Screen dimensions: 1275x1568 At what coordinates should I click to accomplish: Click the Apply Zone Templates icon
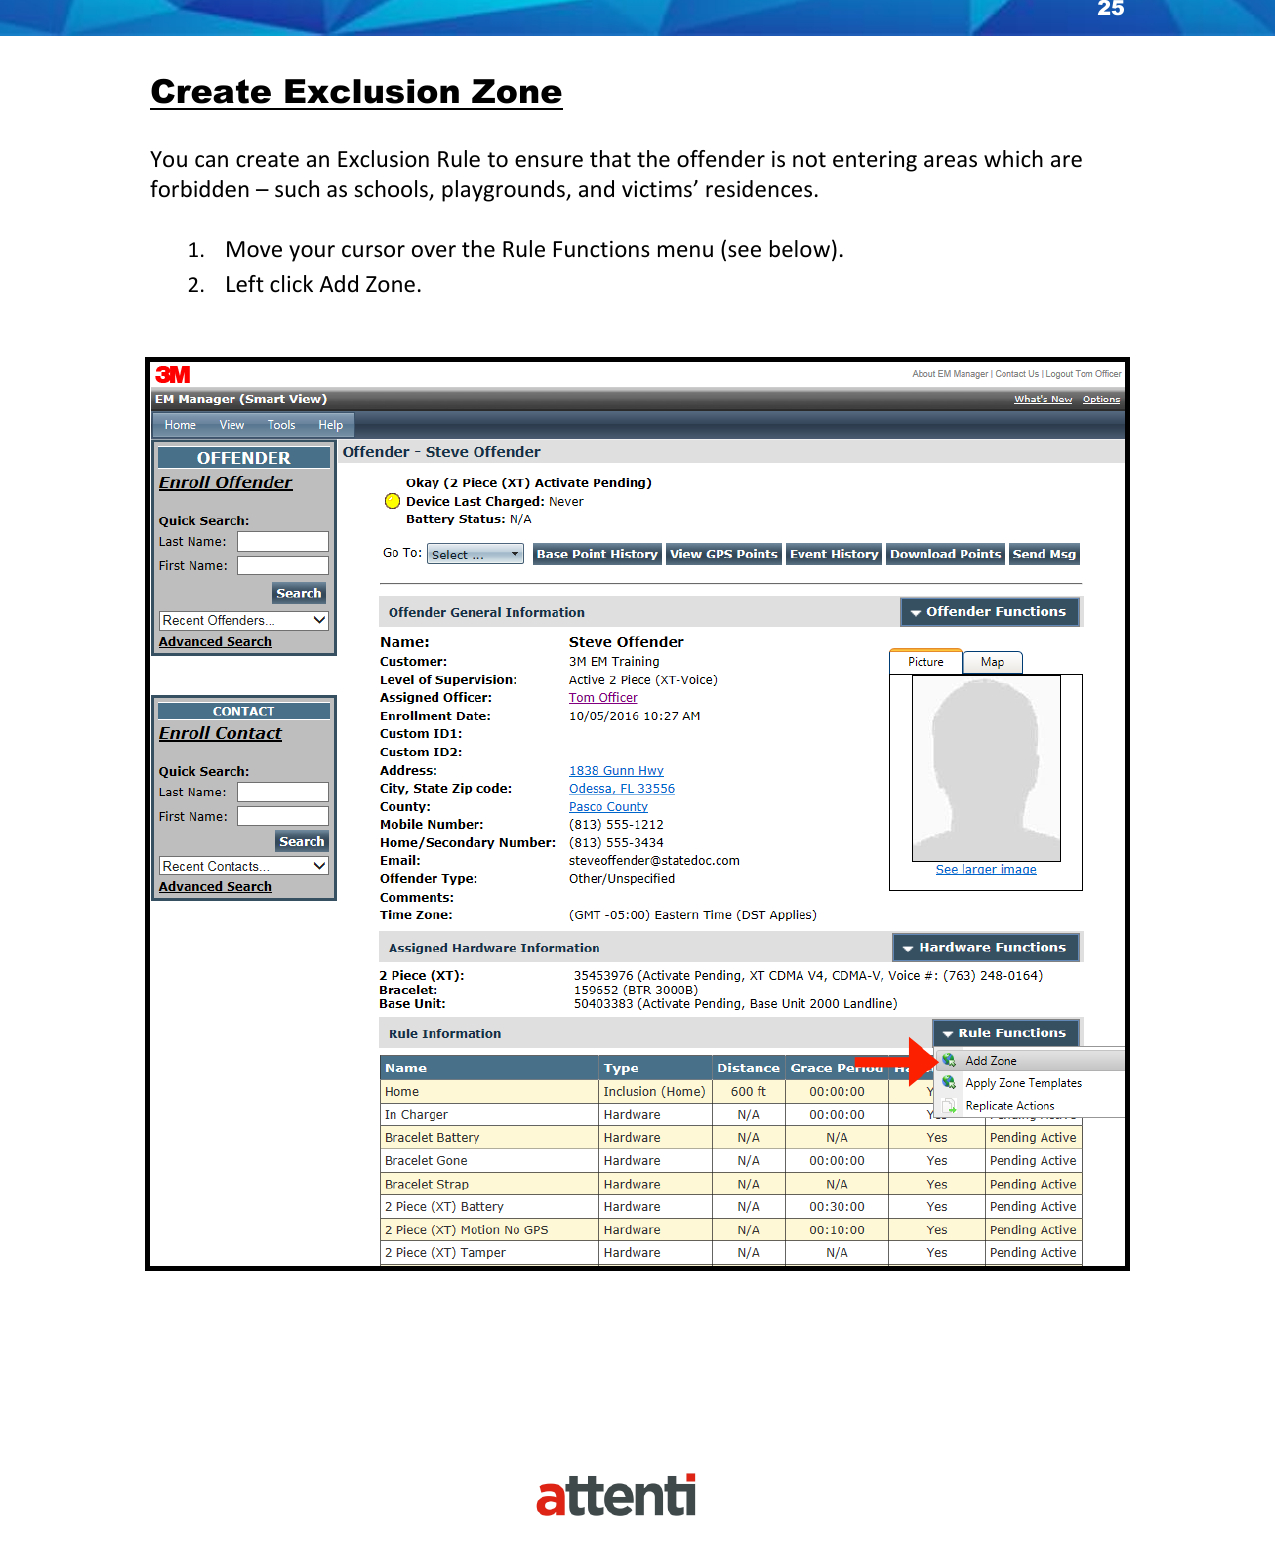949,1083
